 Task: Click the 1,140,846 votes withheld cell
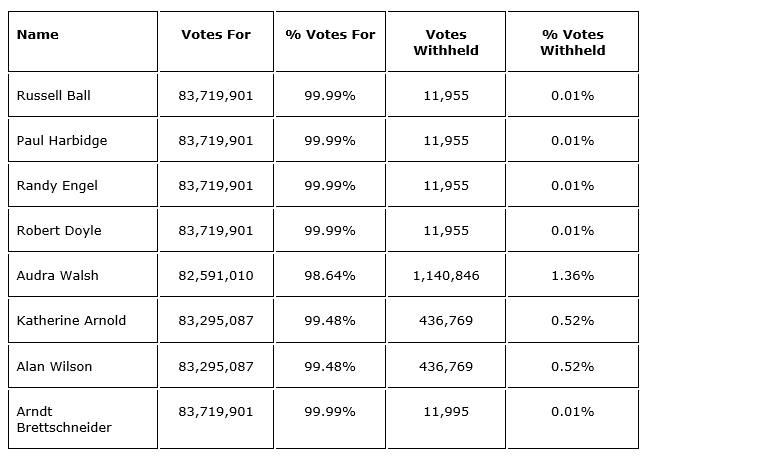(446, 276)
